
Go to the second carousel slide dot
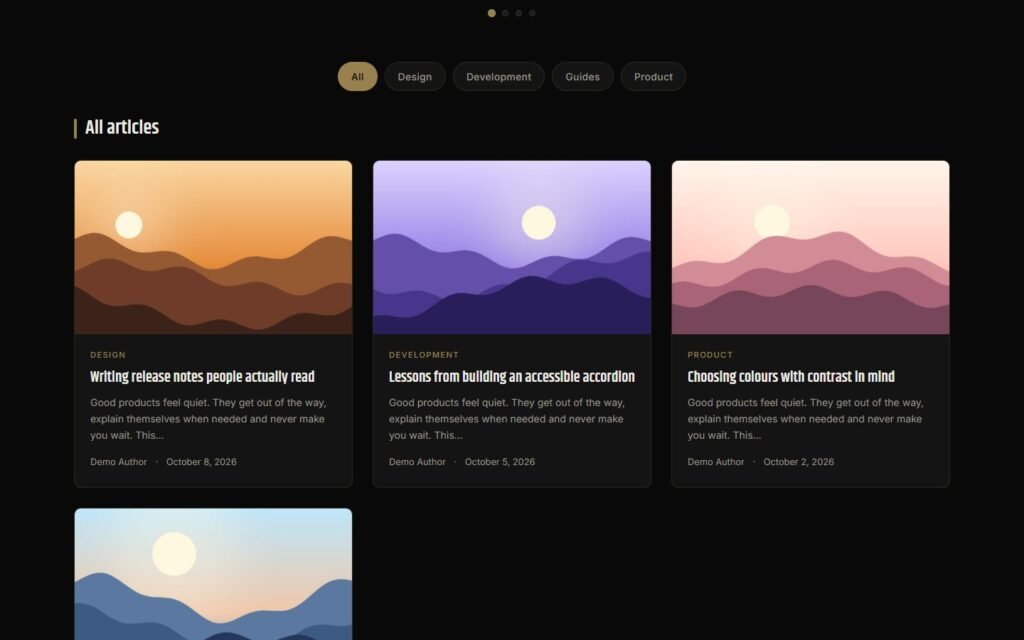tap(505, 13)
